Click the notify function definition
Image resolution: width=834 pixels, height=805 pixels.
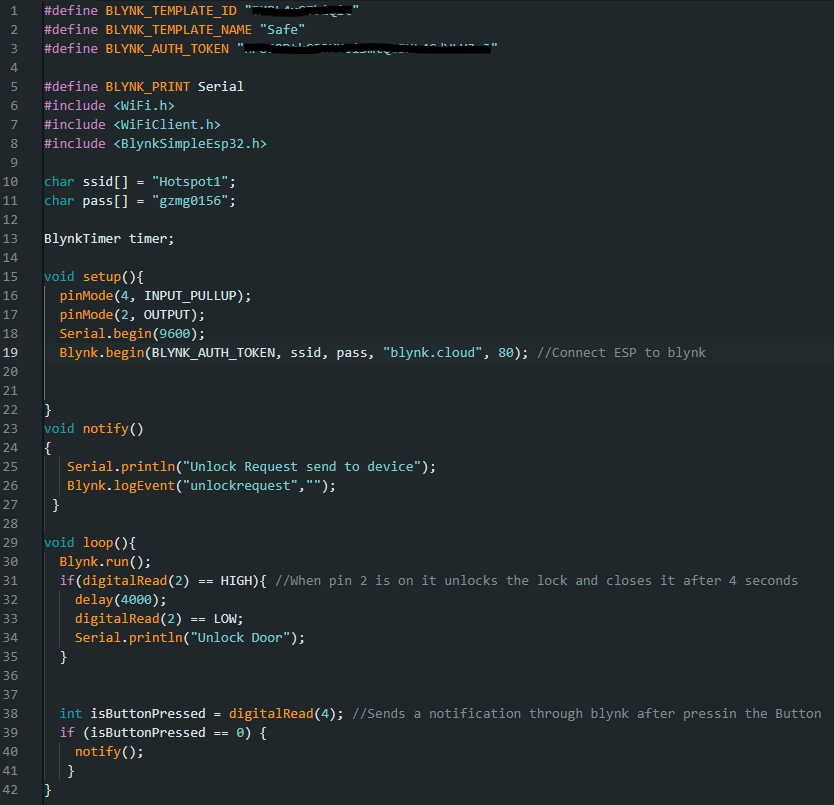point(105,428)
